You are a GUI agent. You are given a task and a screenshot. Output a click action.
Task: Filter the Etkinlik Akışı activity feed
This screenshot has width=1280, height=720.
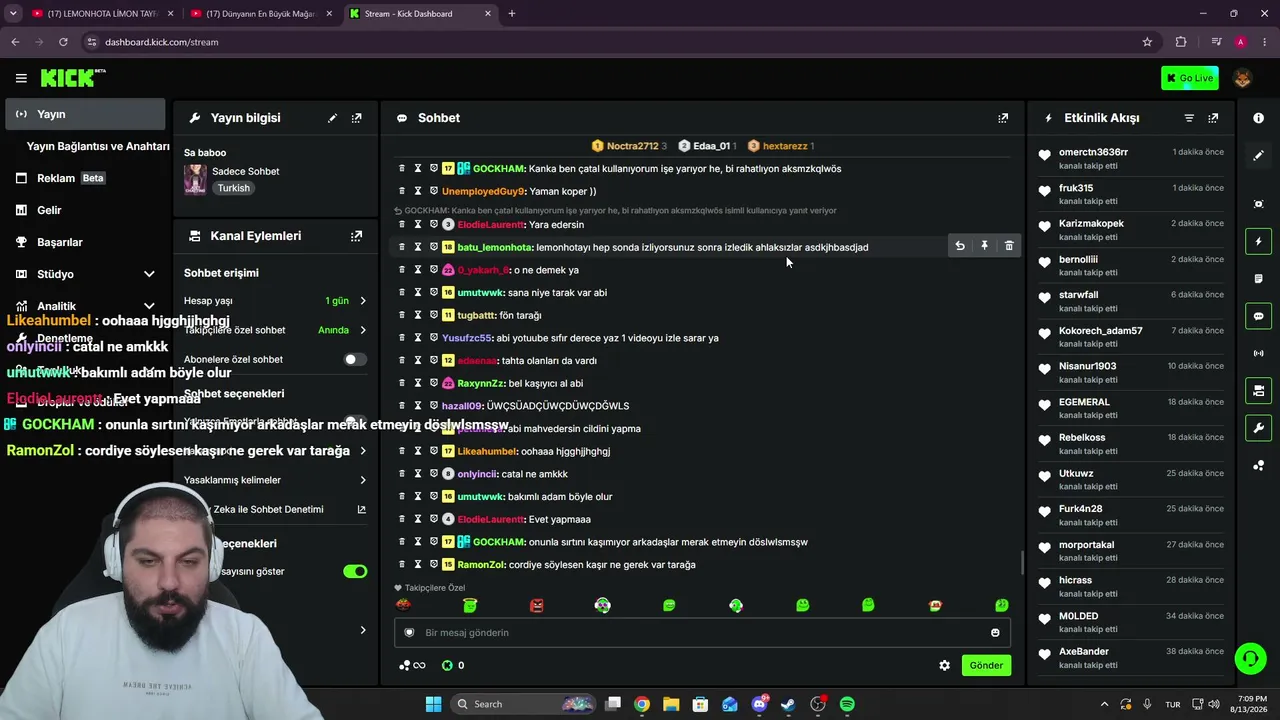(x=1189, y=118)
